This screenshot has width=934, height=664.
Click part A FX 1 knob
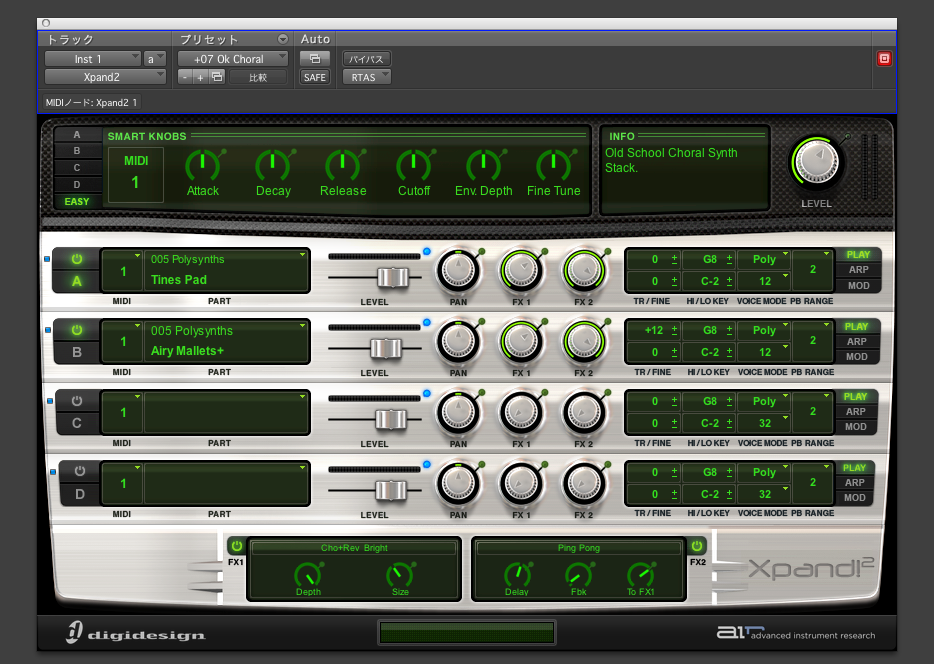click(521, 272)
